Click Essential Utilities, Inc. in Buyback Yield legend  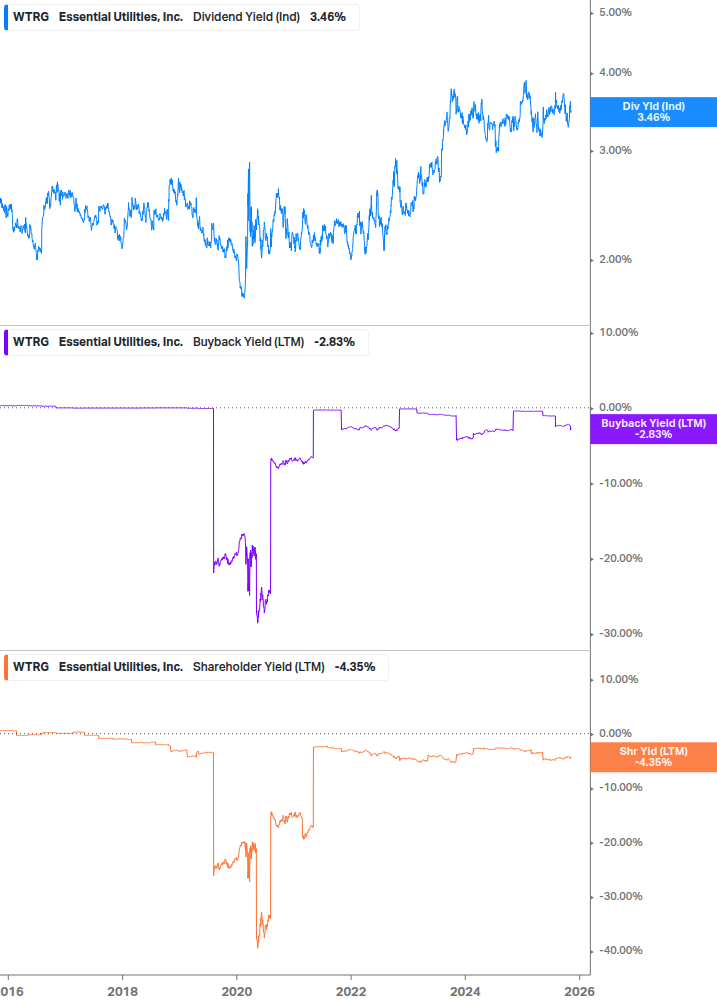(x=120, y=342)
